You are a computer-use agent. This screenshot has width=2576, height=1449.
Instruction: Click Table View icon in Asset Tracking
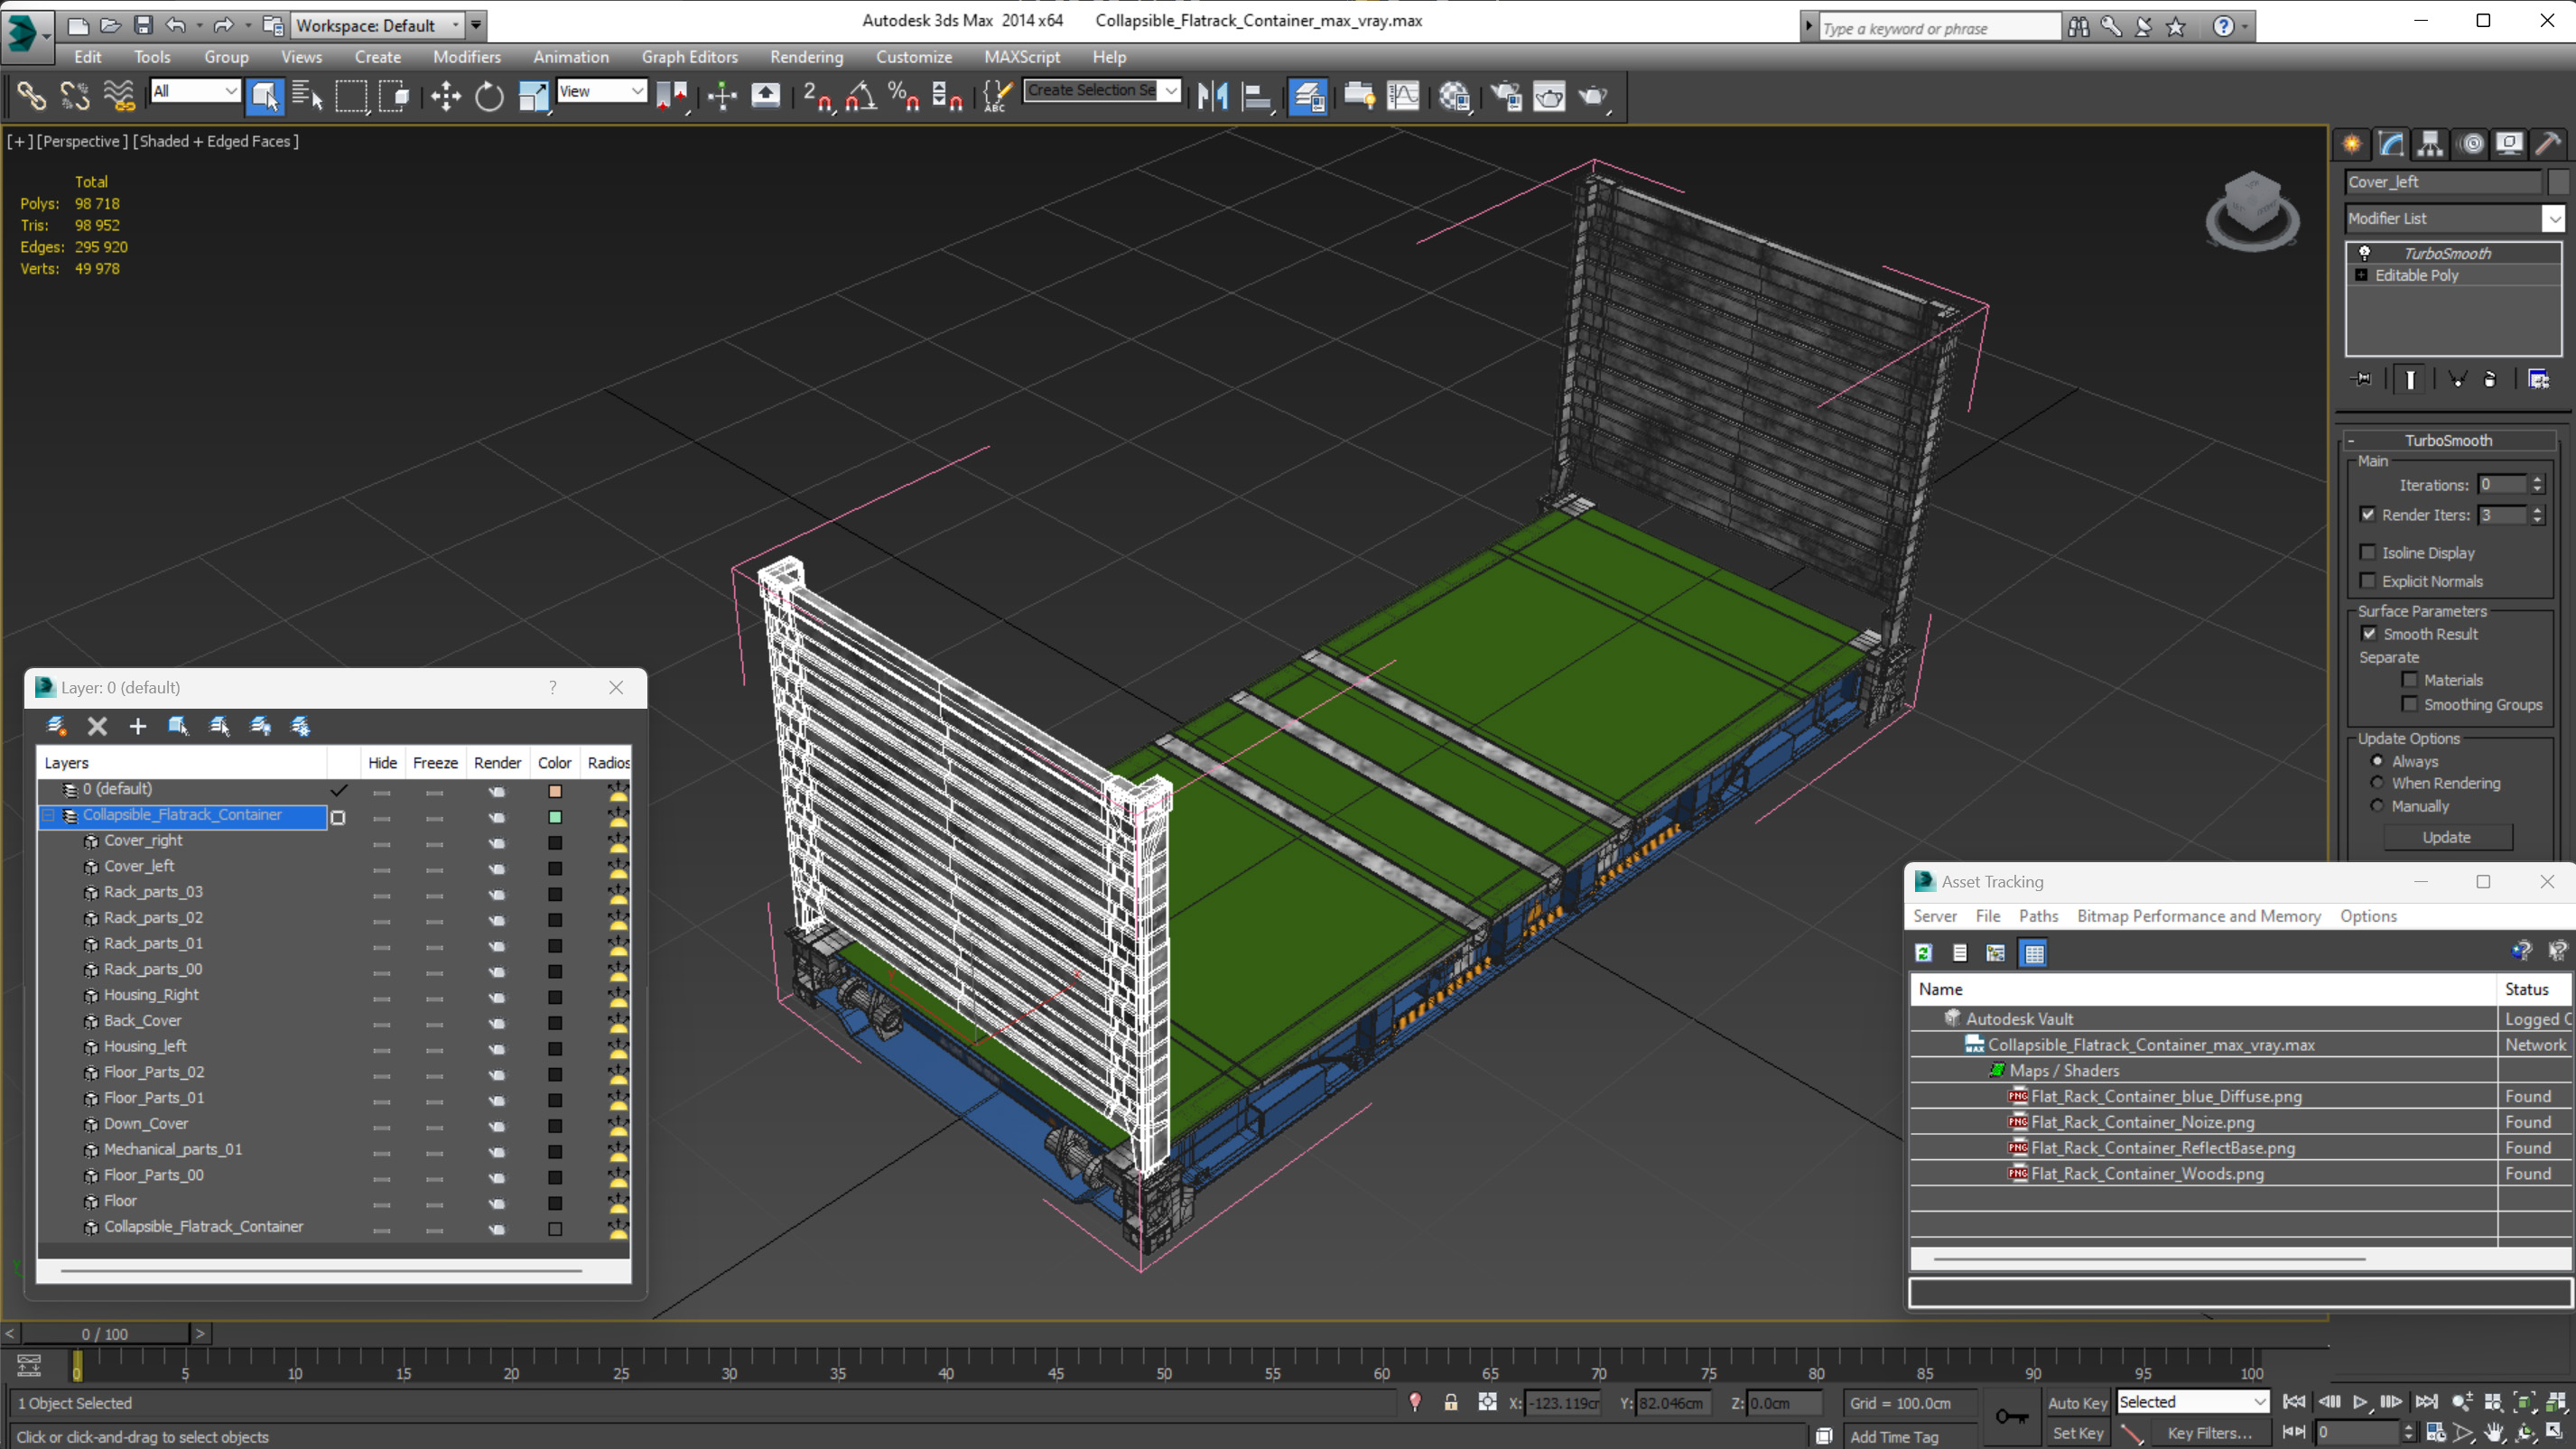coord(2033,953)
